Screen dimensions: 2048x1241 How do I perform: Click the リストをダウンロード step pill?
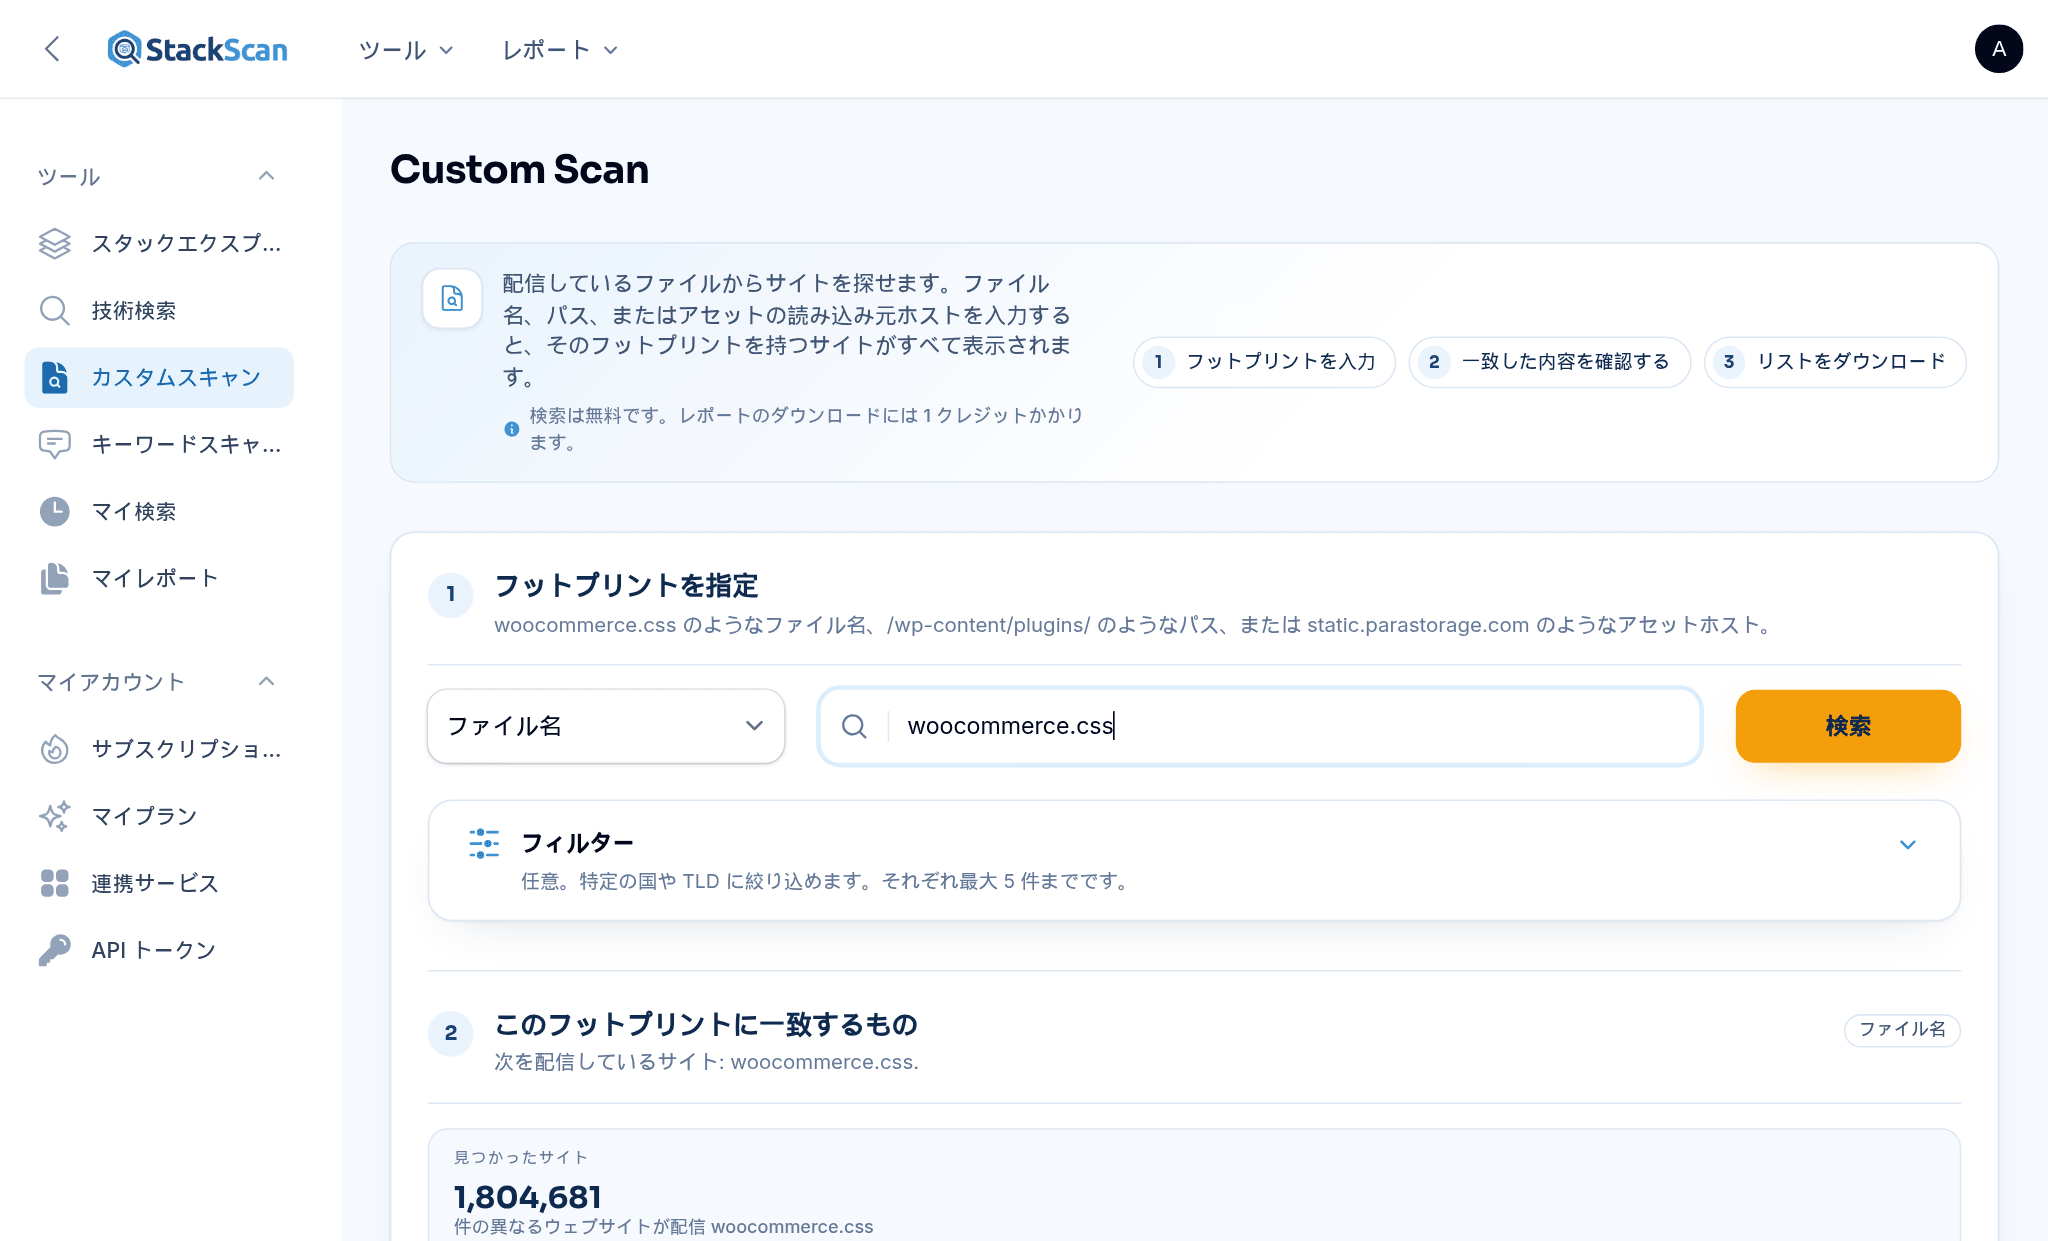(x=1835, y=362)
